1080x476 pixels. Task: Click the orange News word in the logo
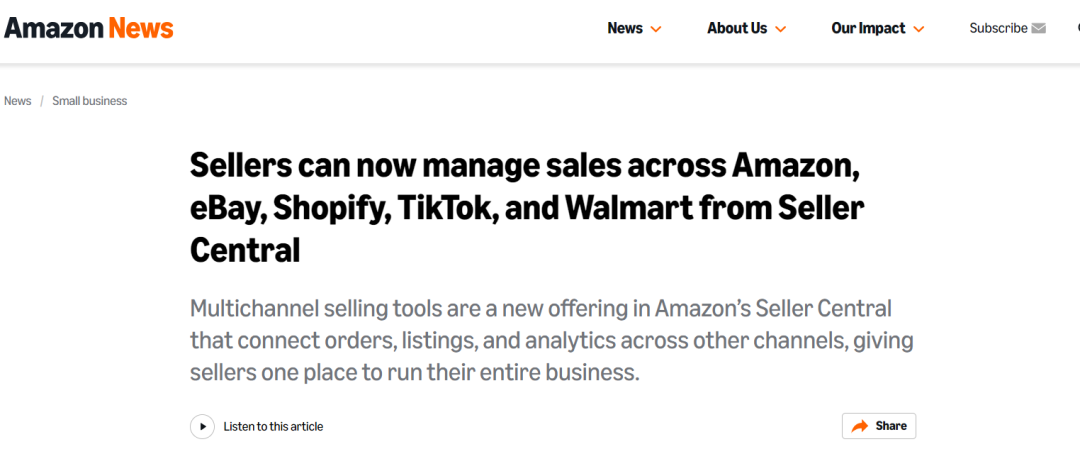(x=141, y=28)
